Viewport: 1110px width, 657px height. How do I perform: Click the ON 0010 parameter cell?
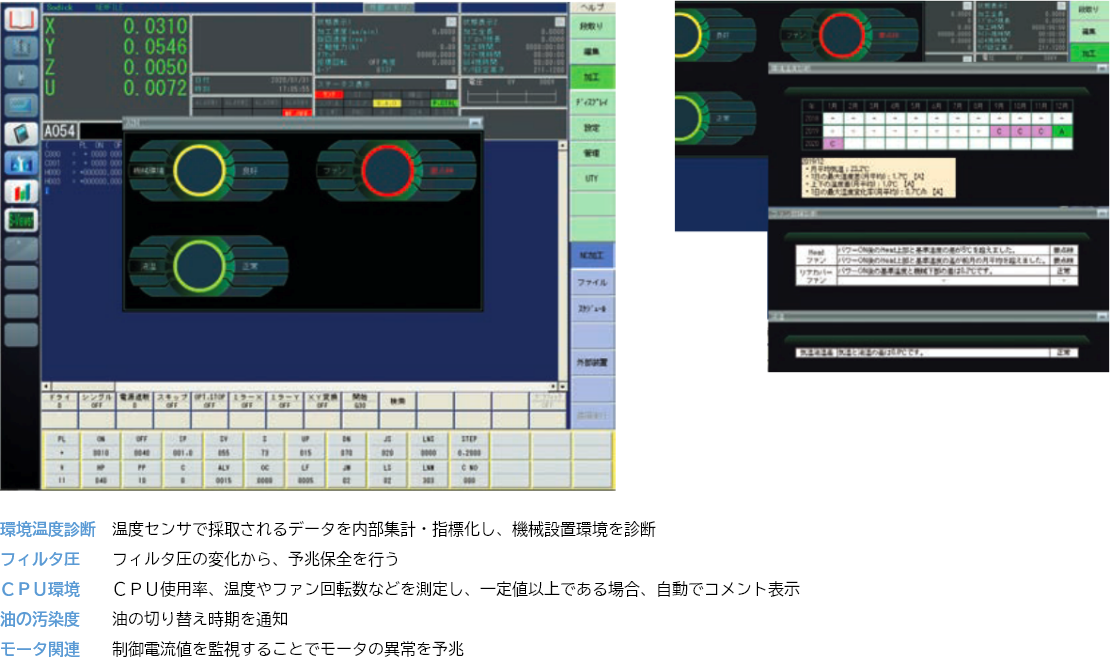[x=101, y=446]
